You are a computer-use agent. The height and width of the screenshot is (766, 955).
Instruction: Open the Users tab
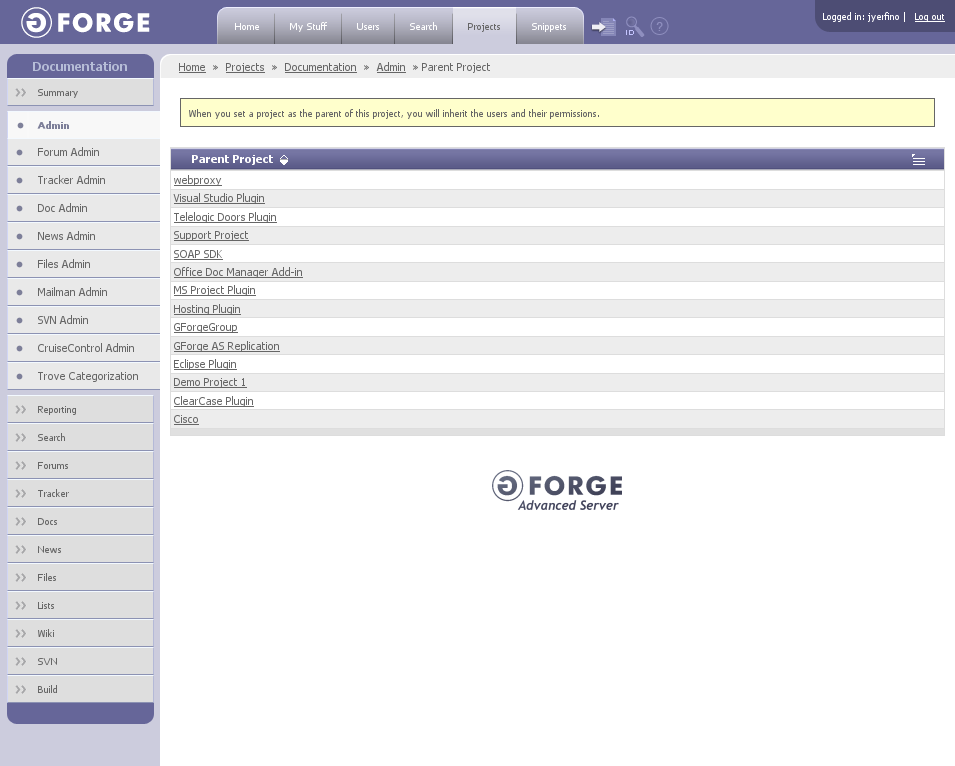368,27
